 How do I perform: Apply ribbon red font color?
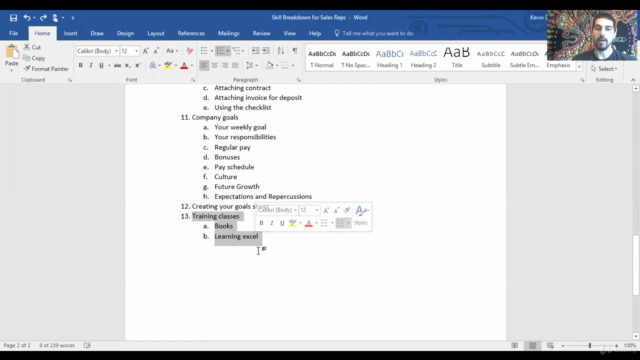(184, 65)
